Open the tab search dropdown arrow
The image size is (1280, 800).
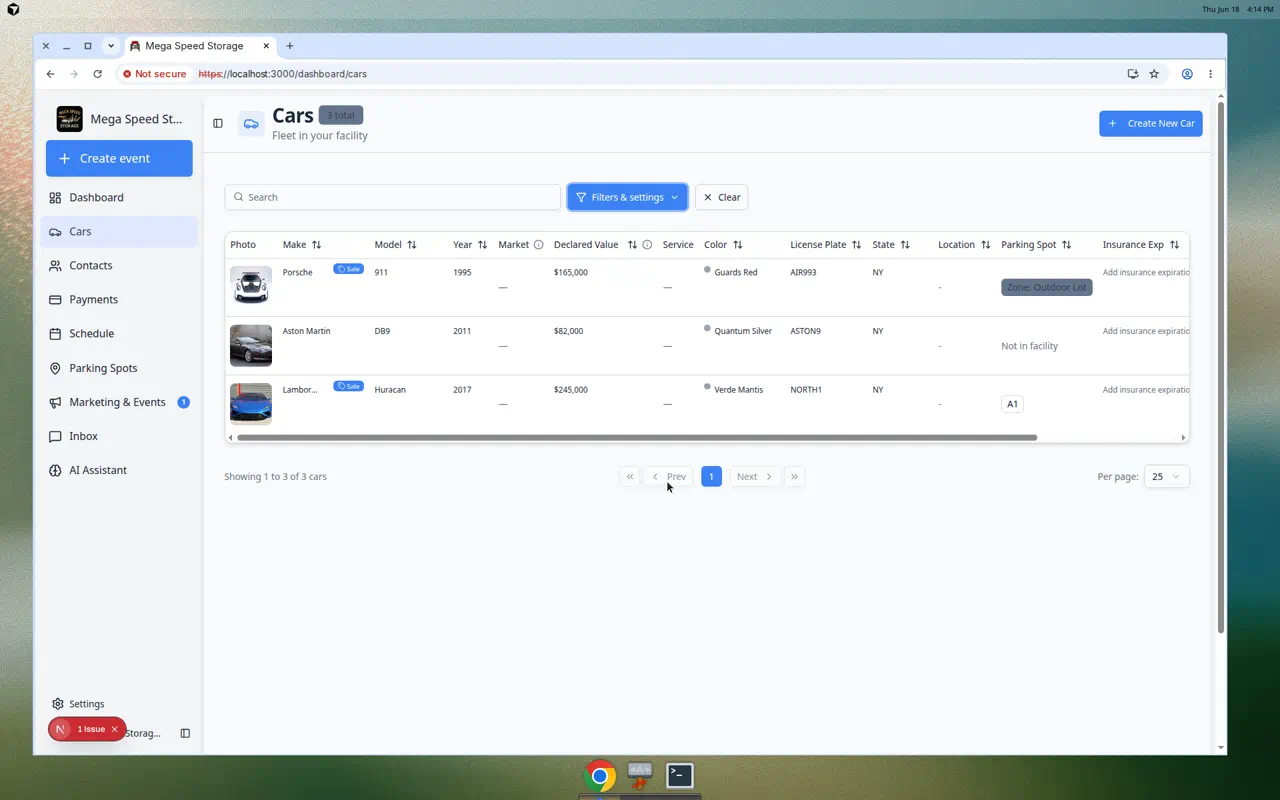111,46
